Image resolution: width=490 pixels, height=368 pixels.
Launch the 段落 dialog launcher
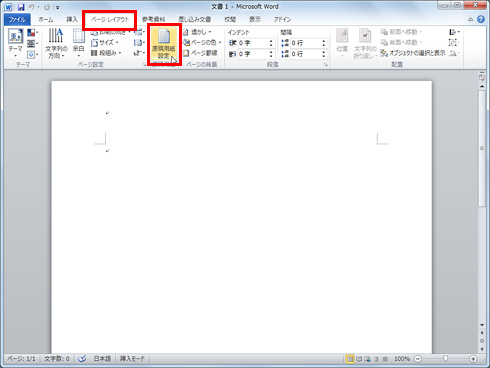[326, 65]
